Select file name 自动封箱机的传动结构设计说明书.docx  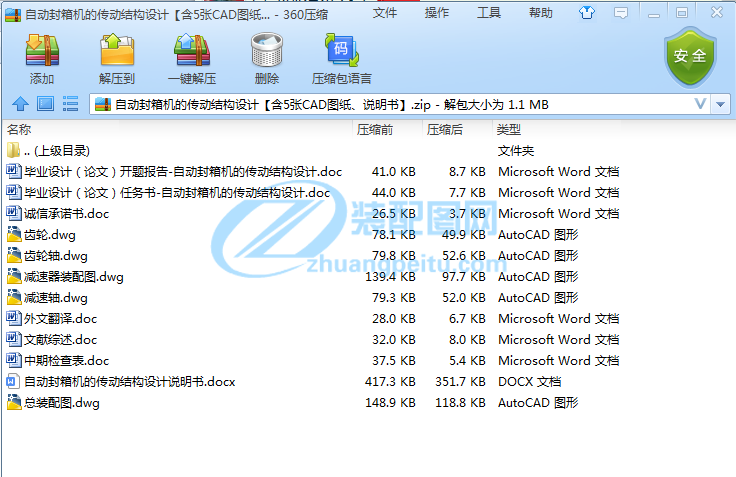point(130,382)
